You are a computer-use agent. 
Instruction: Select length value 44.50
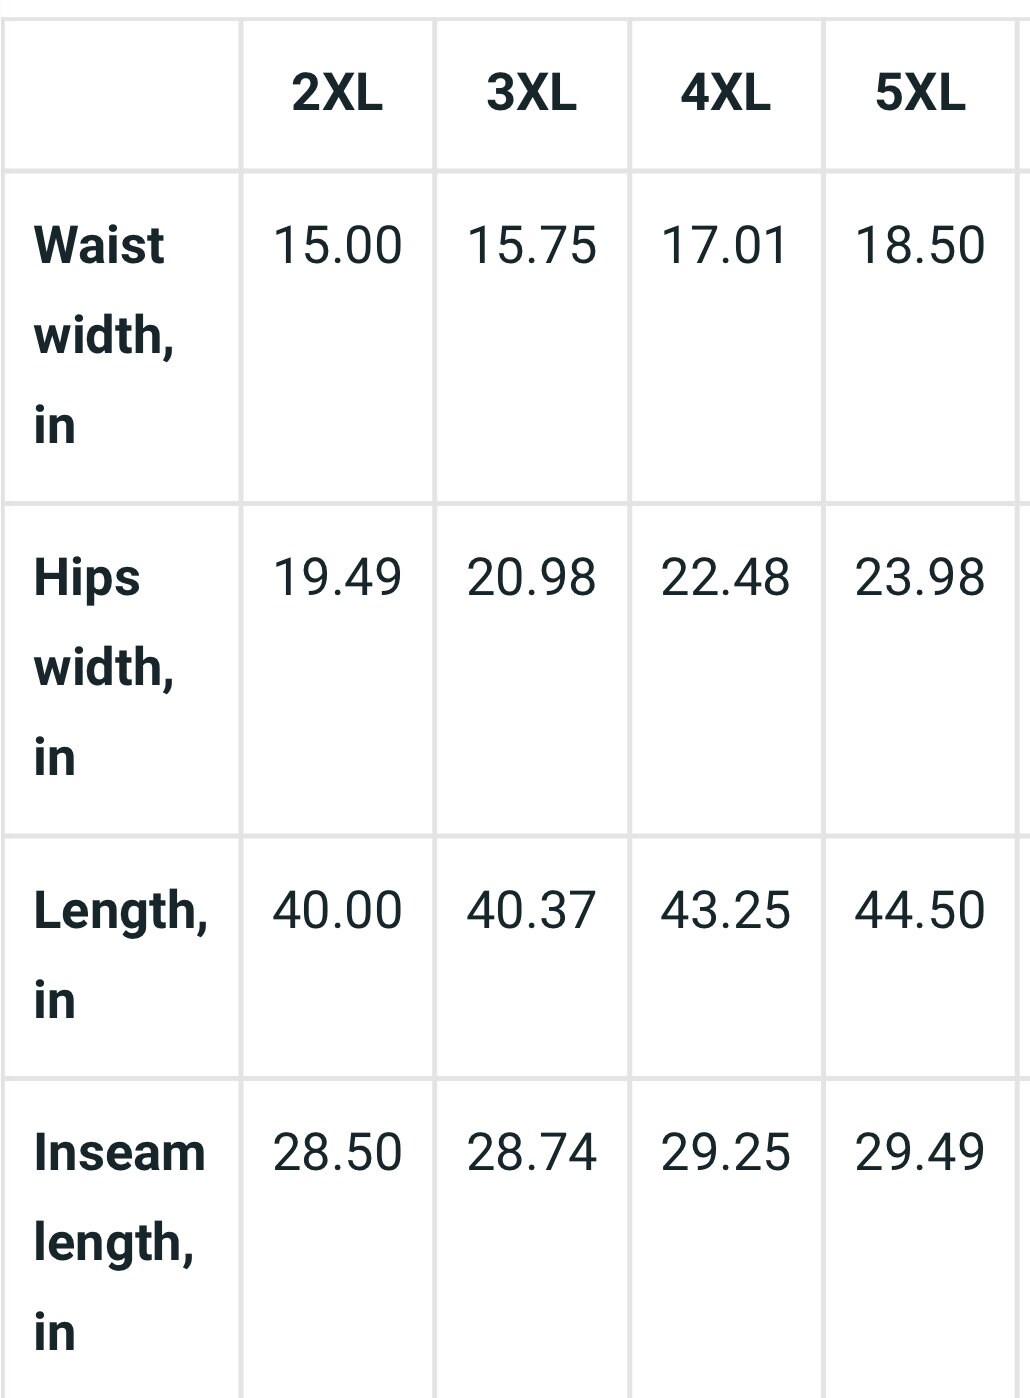(x=920, y=910)
